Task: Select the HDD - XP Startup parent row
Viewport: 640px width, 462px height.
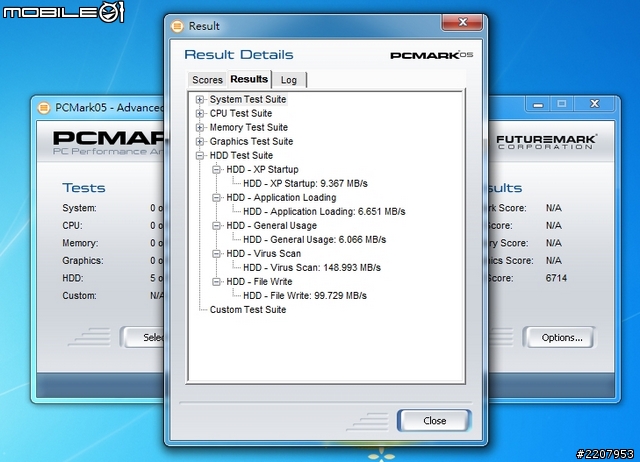Action: (262, 170)
